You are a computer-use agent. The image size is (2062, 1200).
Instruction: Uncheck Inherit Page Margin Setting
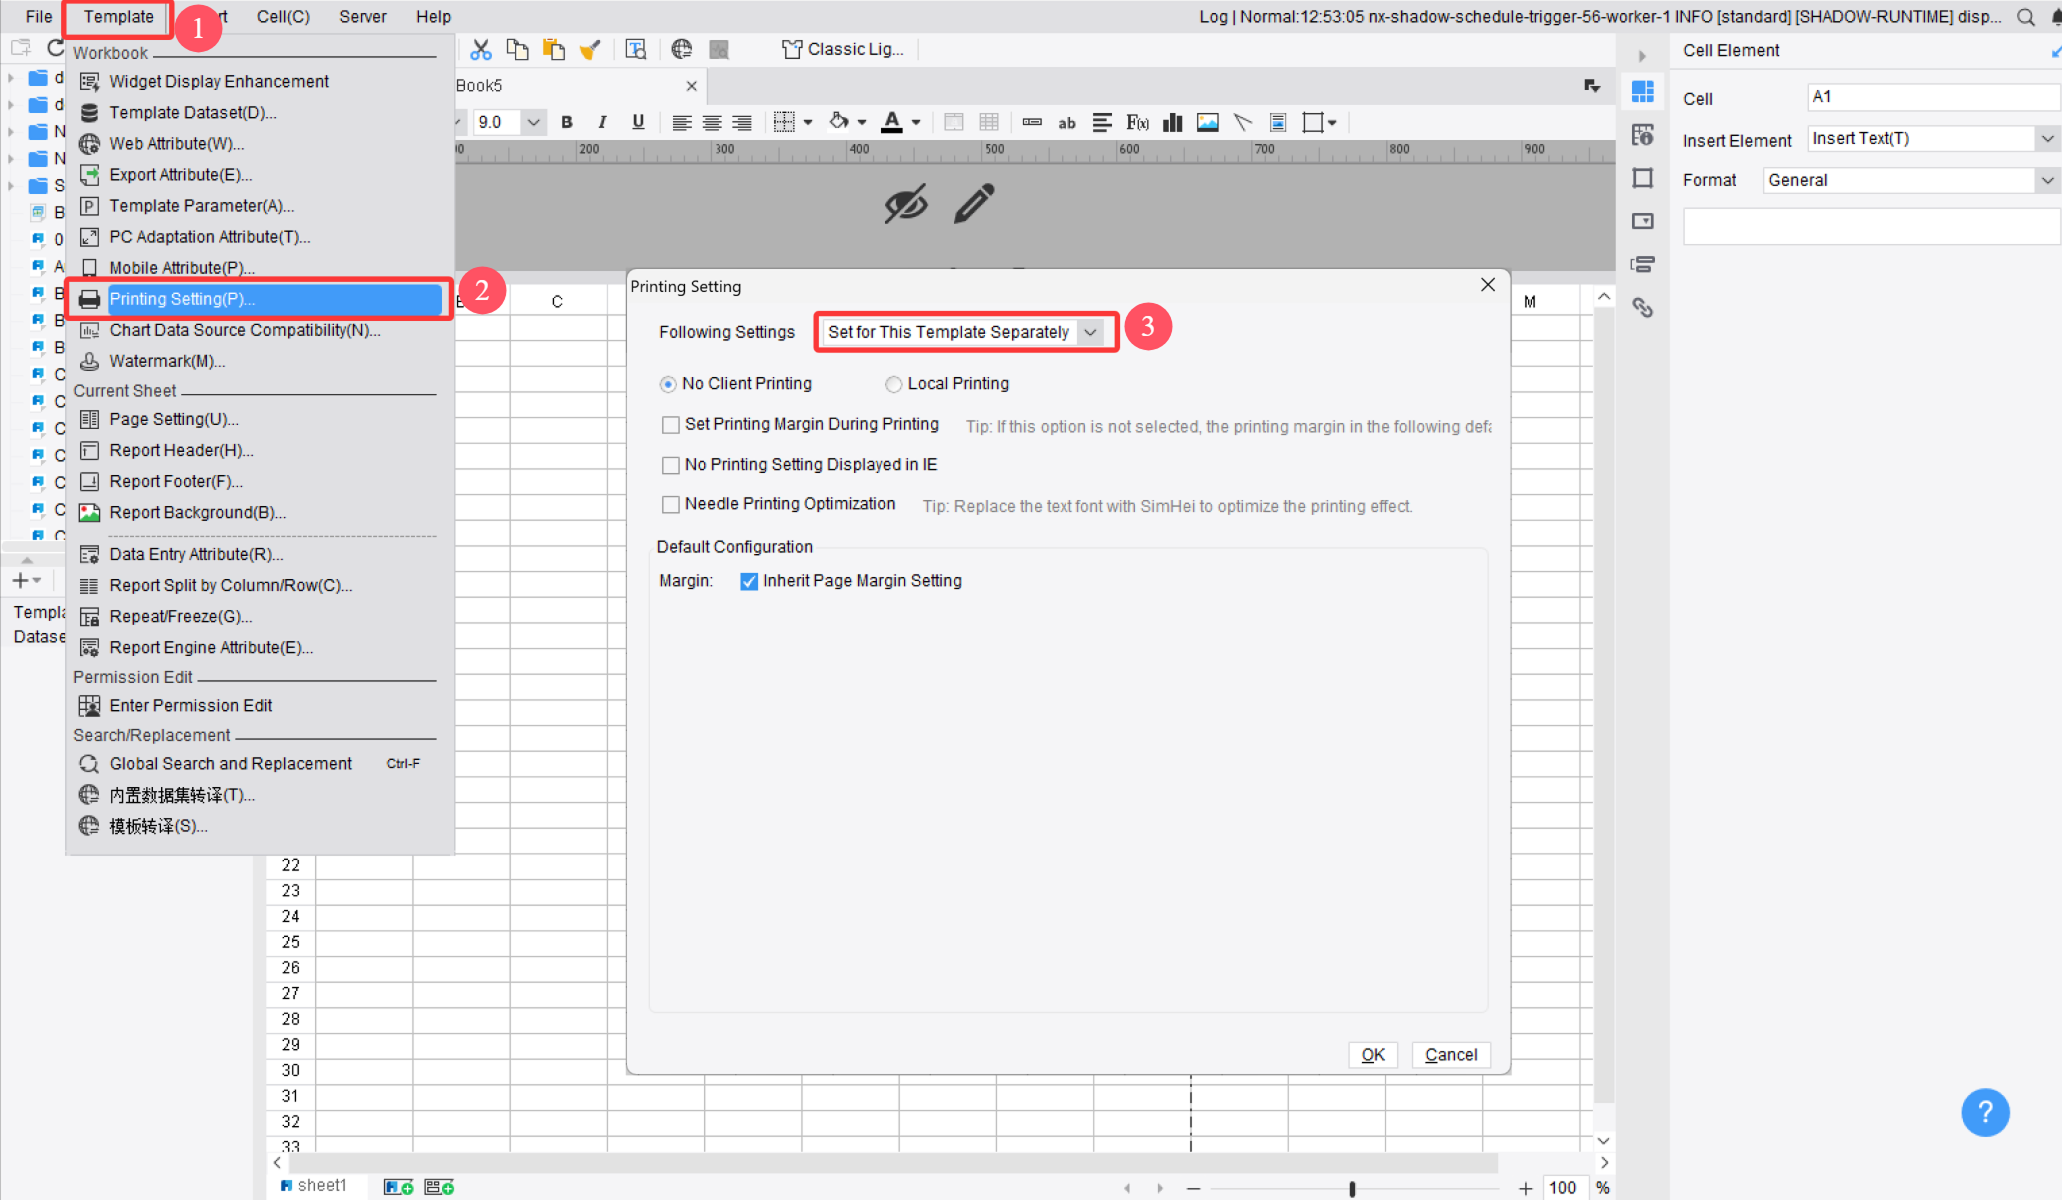pyautogui.click(x=748, y=581)
